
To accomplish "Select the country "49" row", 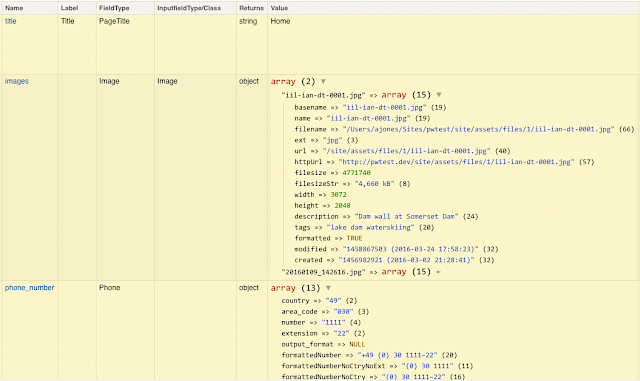I will pos(320,301).
